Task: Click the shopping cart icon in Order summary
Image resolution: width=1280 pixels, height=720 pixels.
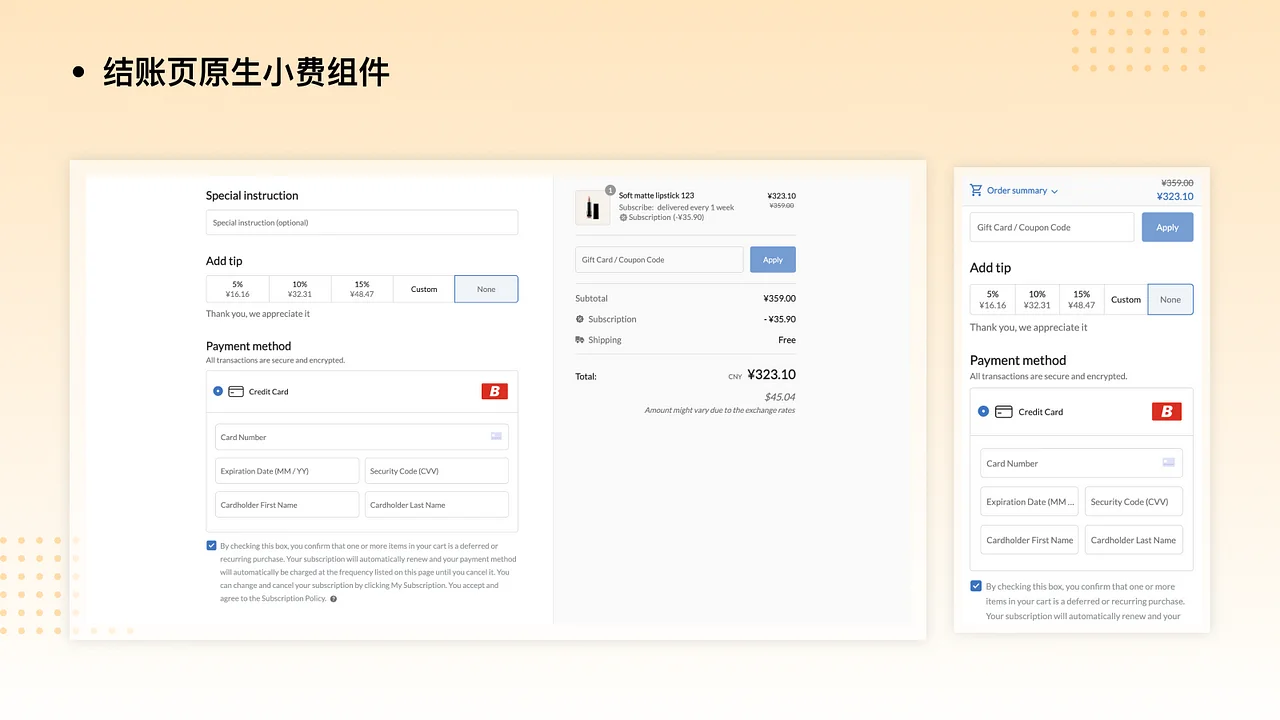Action: 975,190
